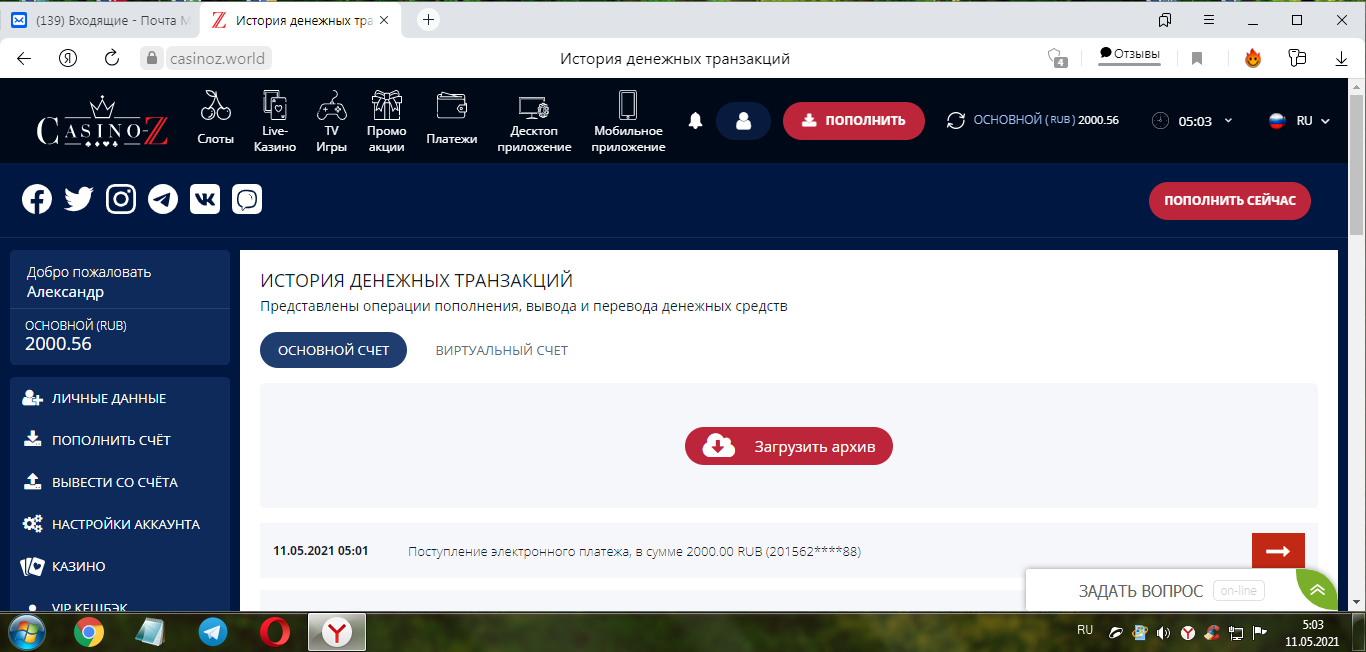1366x652 pixels.
Task: Click the red arrow on transaction row
Action: point(1277,551)
